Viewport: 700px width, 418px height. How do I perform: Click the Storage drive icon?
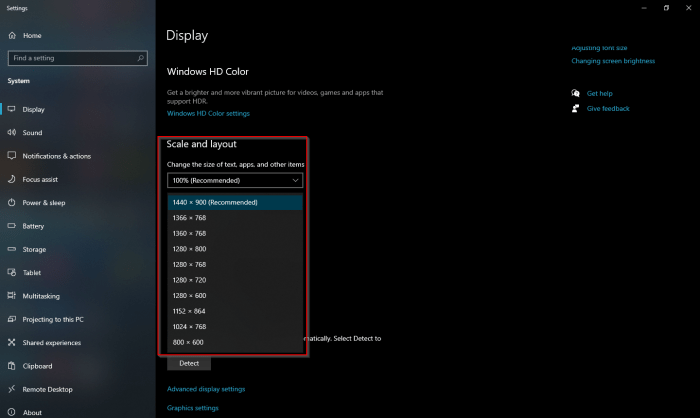tap(12, 249)
